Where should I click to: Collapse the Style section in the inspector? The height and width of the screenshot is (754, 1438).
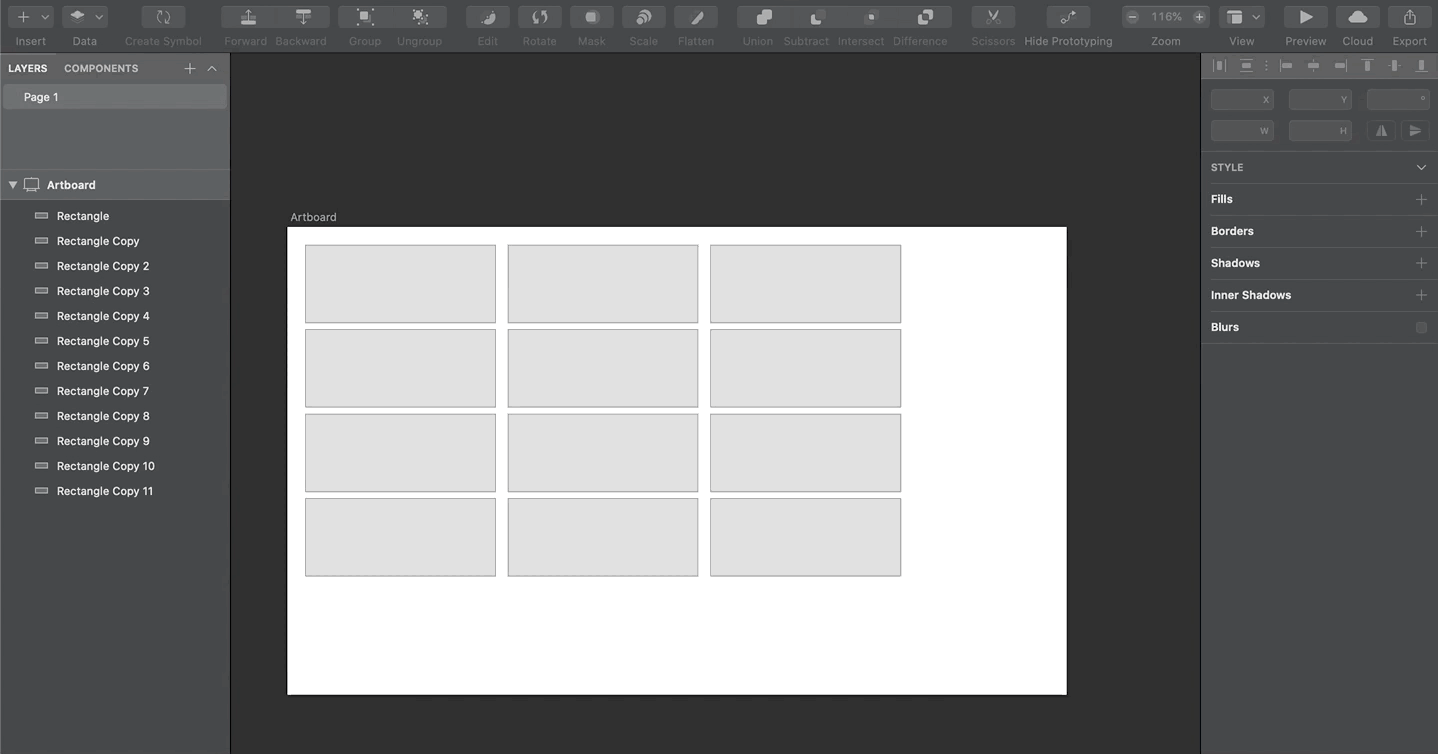click(x=1421, y=167)
